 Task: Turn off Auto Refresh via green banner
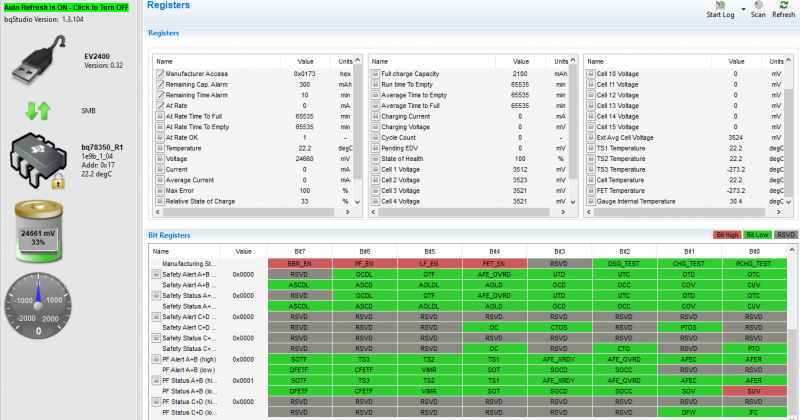pyautogui.click(x=66, y=6)
